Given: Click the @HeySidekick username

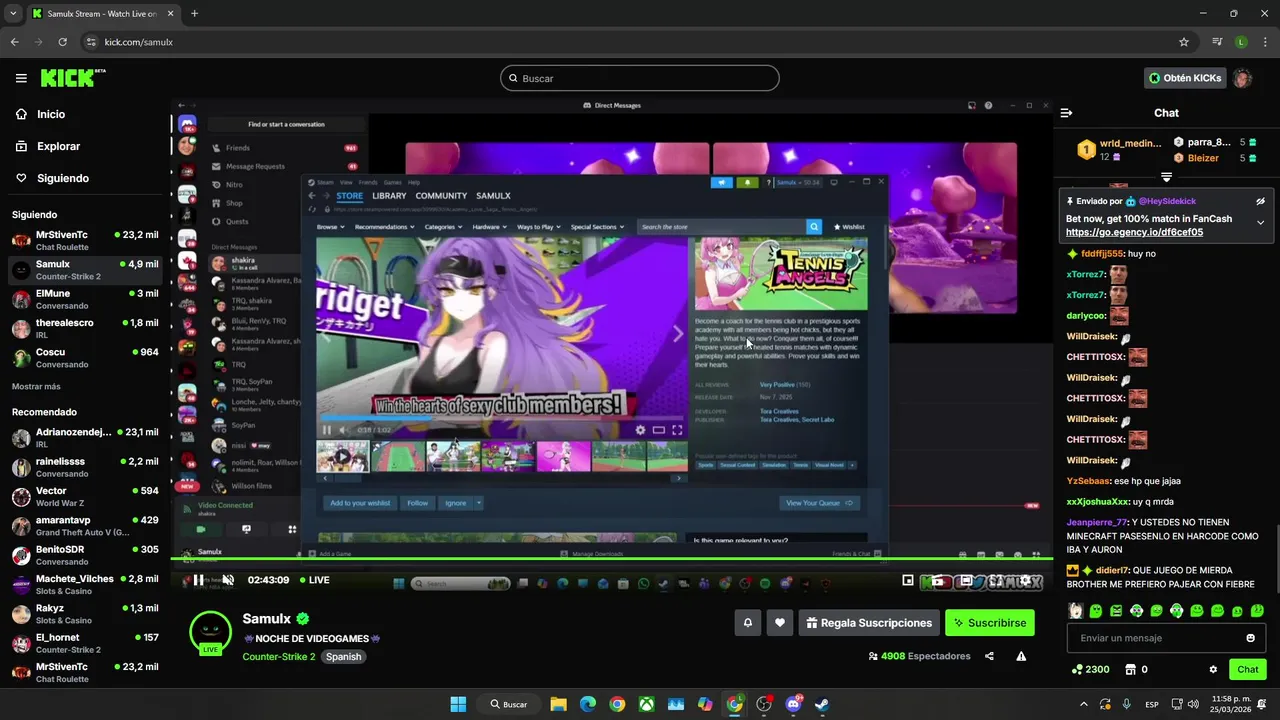Looking at the screenshot, I should pyautogui.click(x=1167, y=201).
